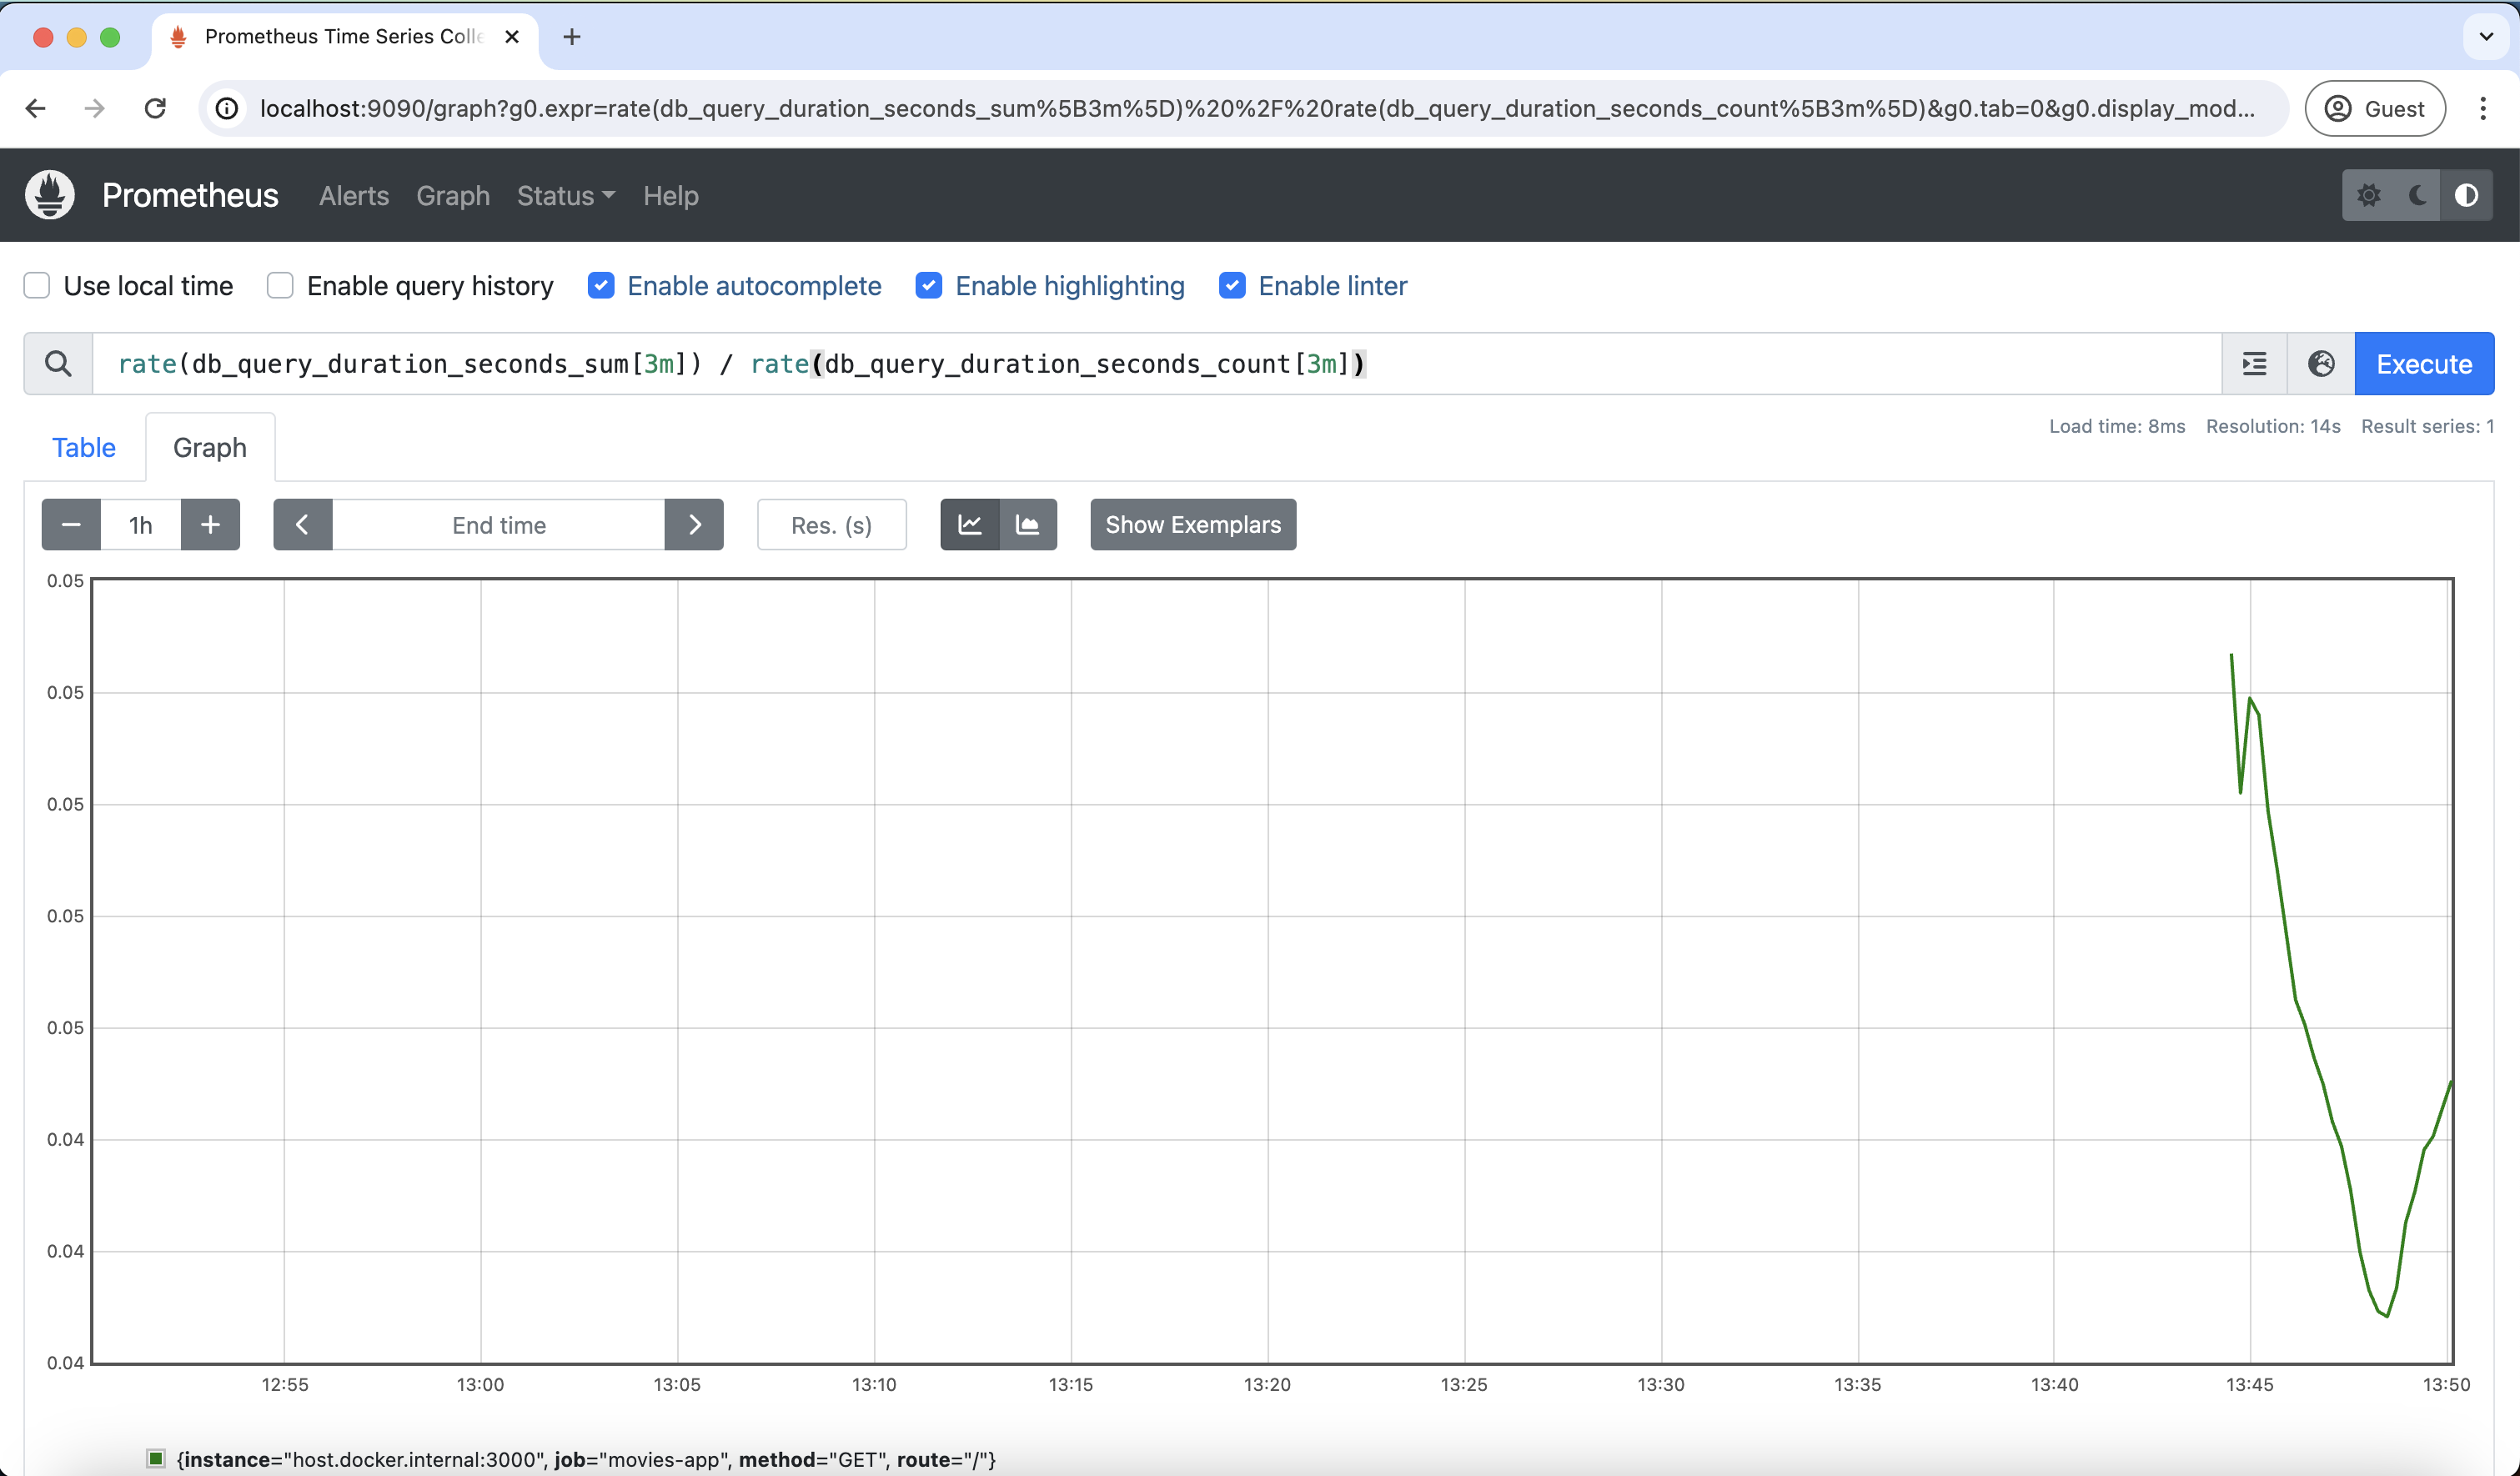Click the Resolution: 14s text
2520x1476 pixels.
click(2273, 426)
